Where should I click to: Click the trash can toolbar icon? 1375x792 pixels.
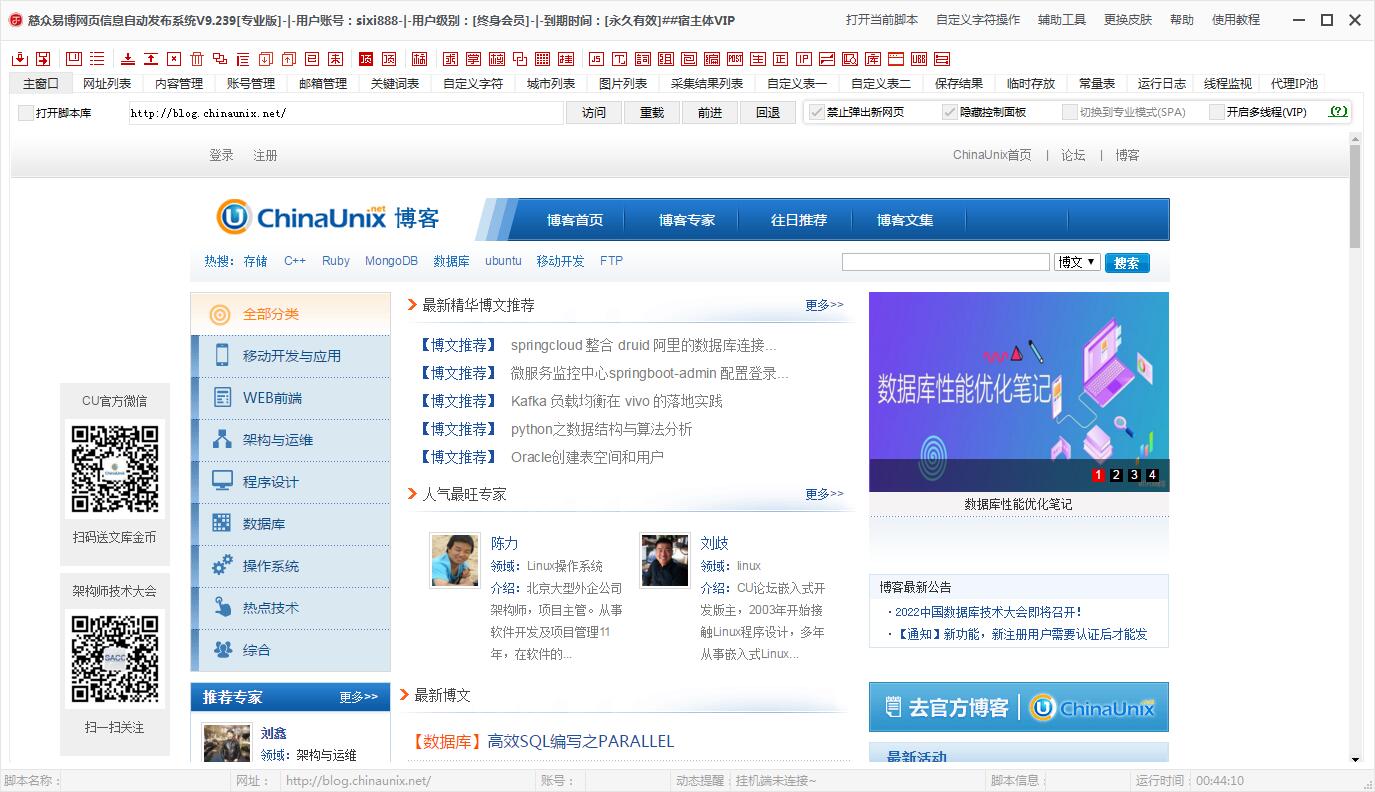click(x=197, y=59)
